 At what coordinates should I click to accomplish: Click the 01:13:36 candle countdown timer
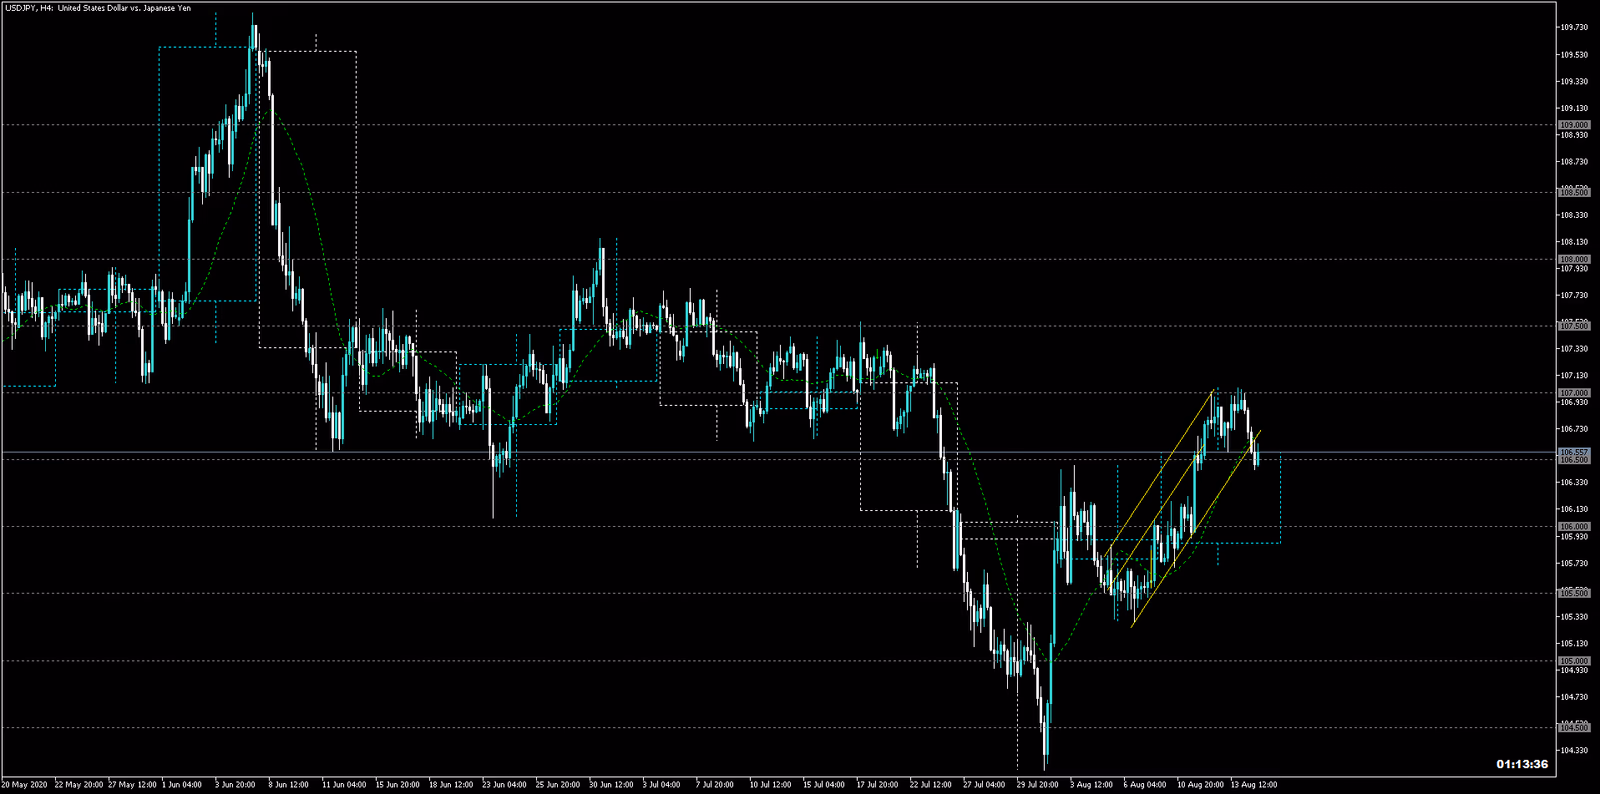tap(1522, 764)
